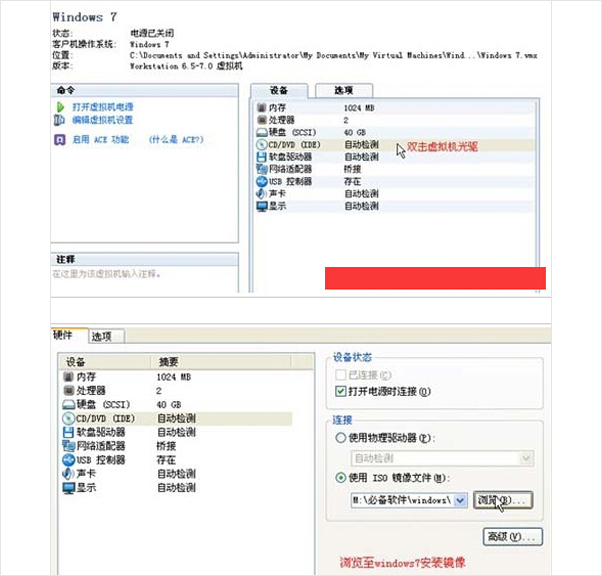Click the floppy drive icon in upper device list
Image resolution: width=602 pixels, height=576 pixels.
(x=261, y=157)
